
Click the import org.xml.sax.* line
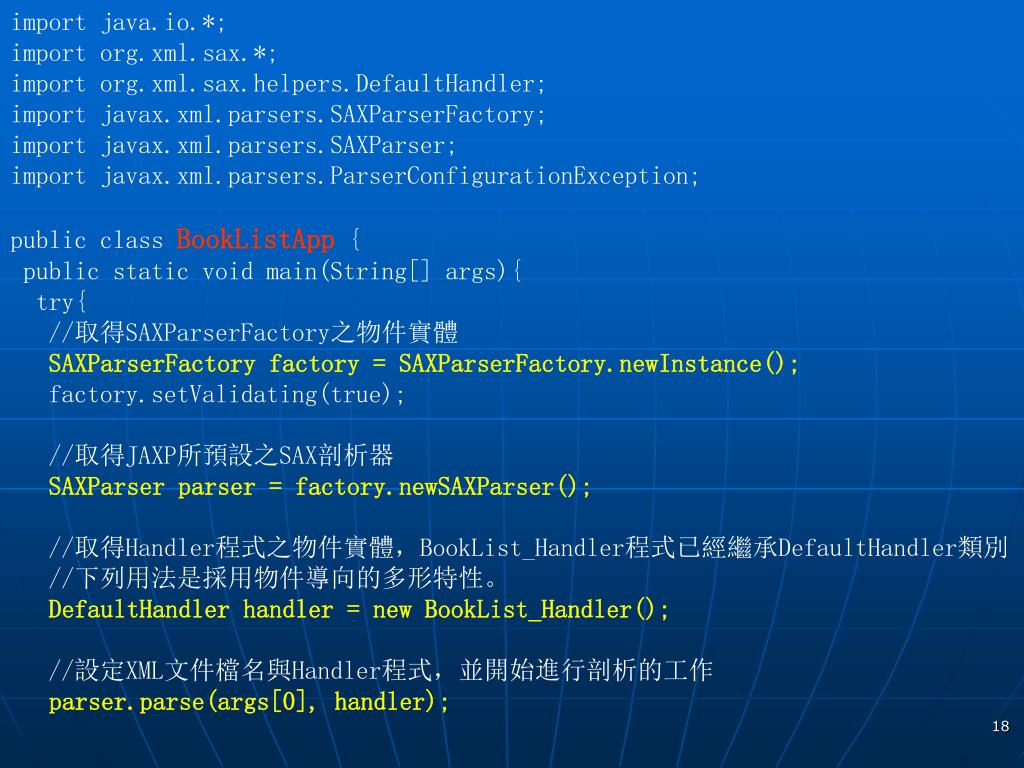coord(144,54)
